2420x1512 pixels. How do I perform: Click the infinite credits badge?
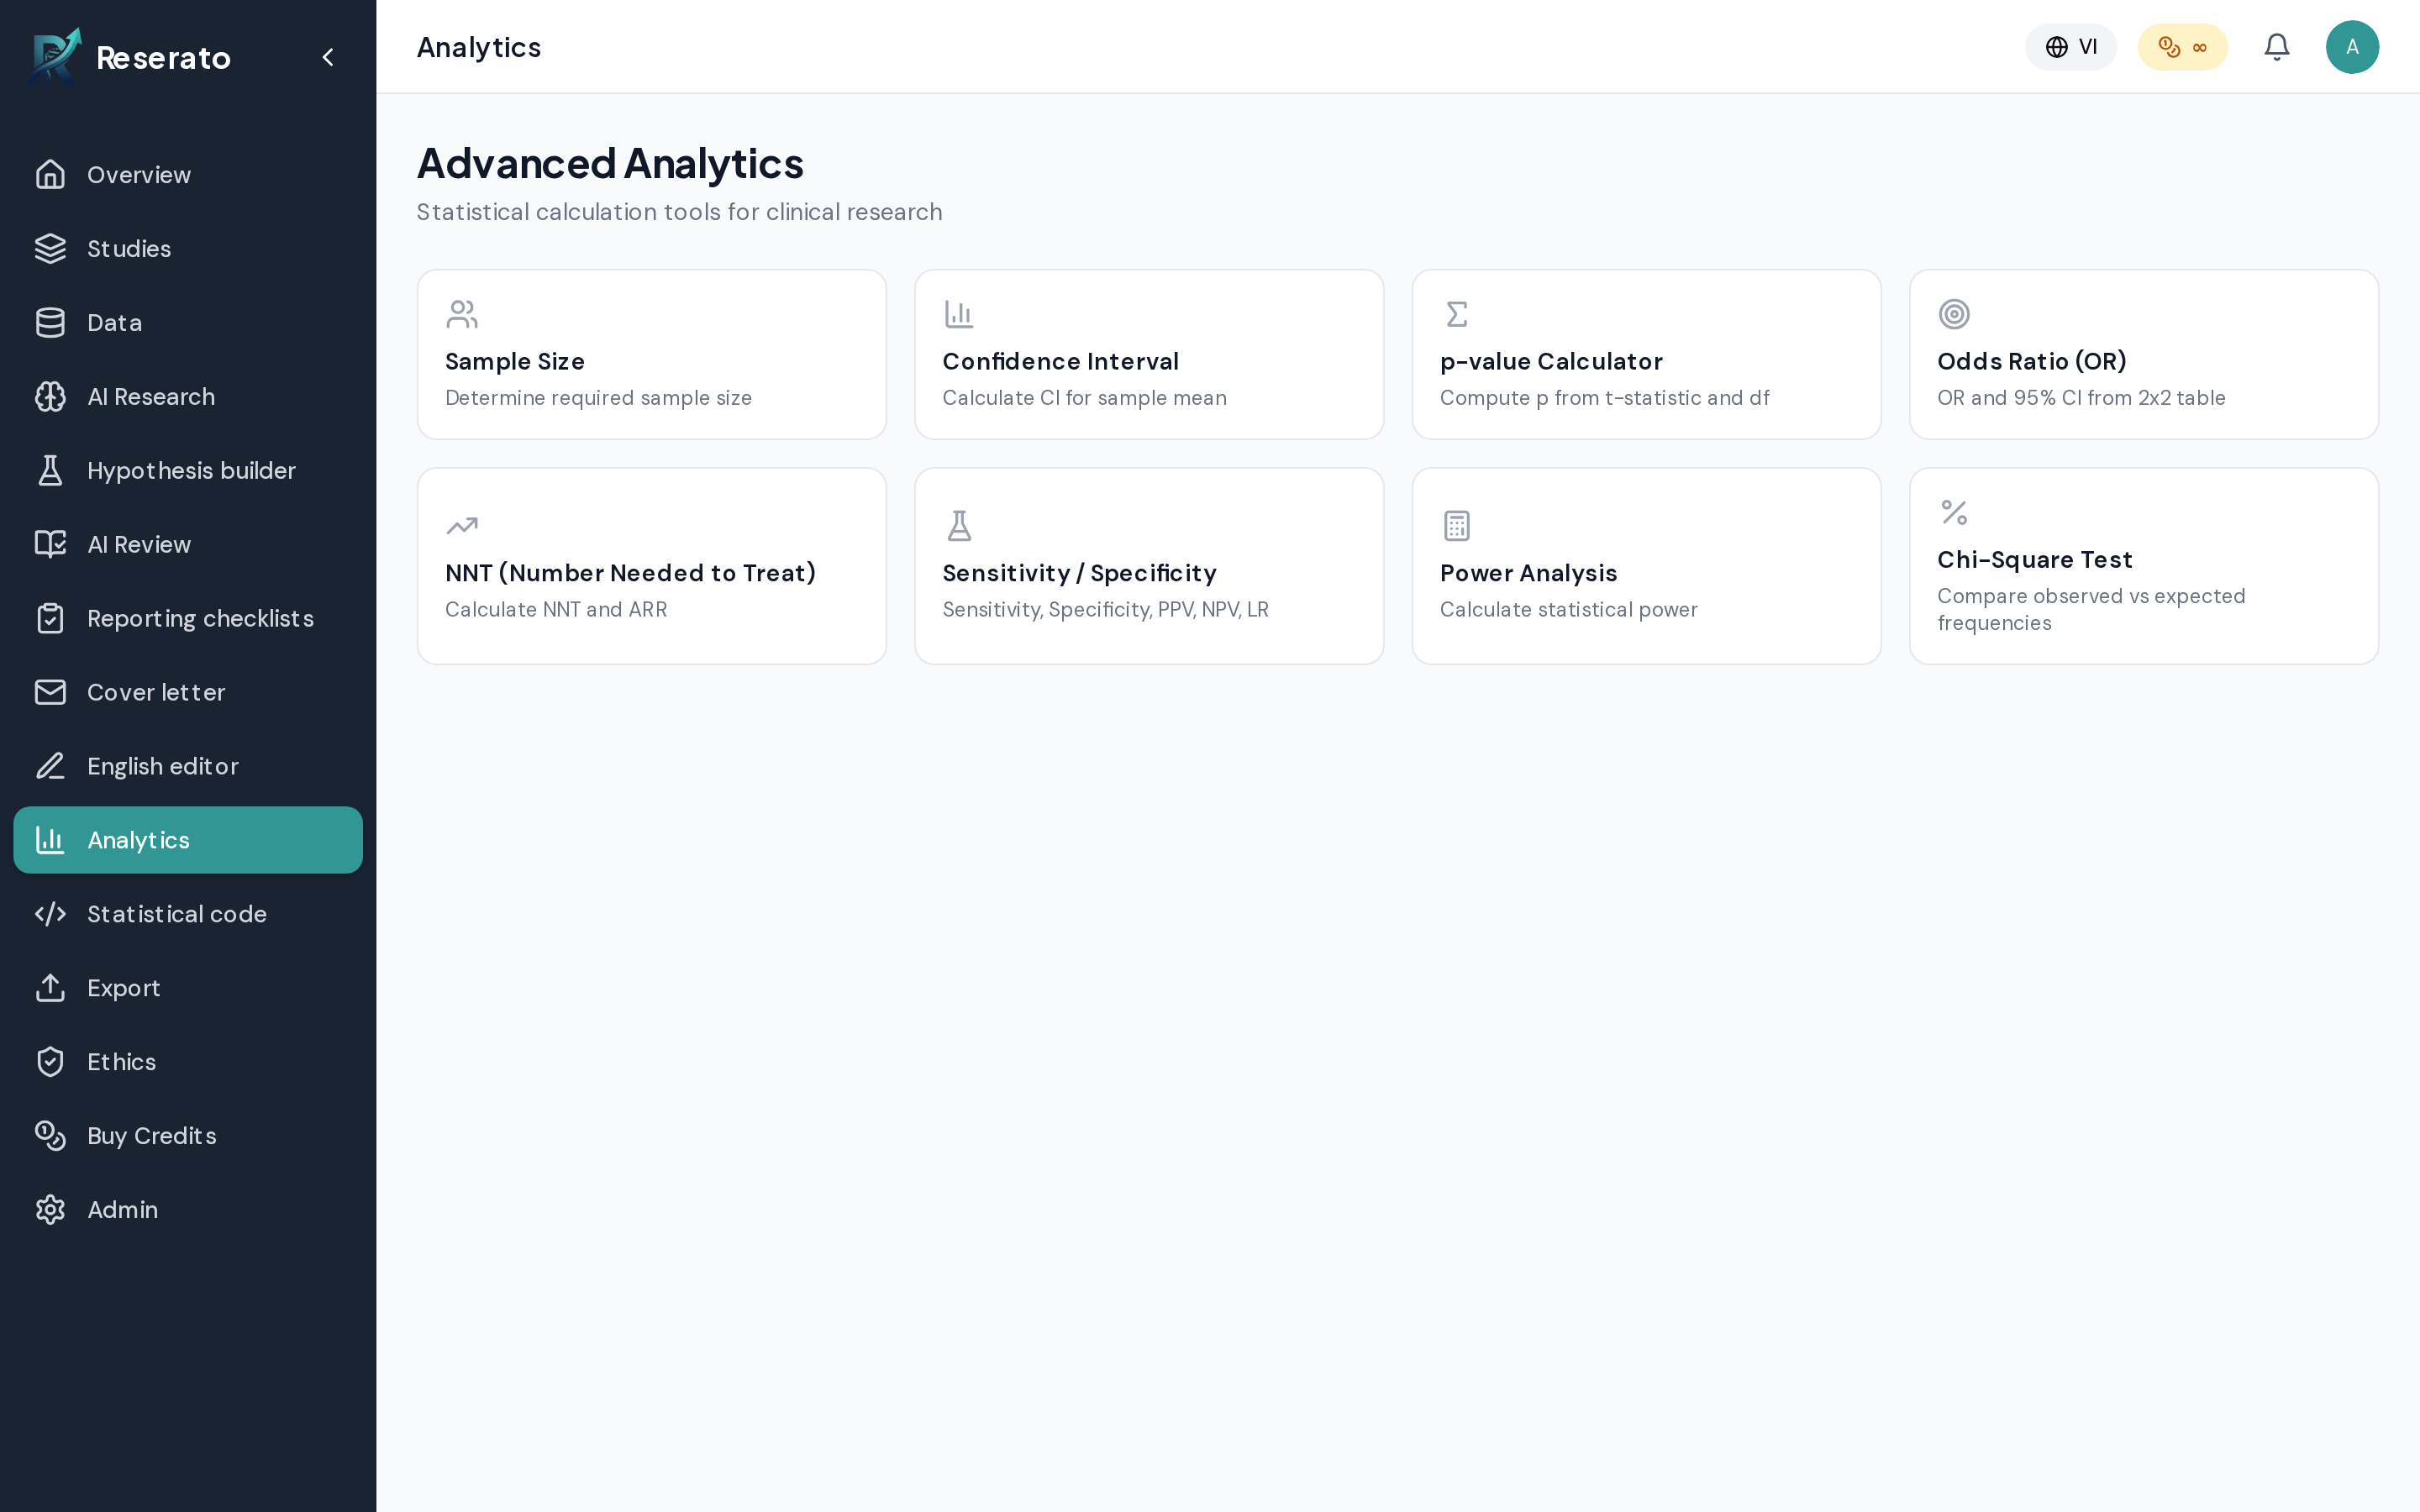2182,47
